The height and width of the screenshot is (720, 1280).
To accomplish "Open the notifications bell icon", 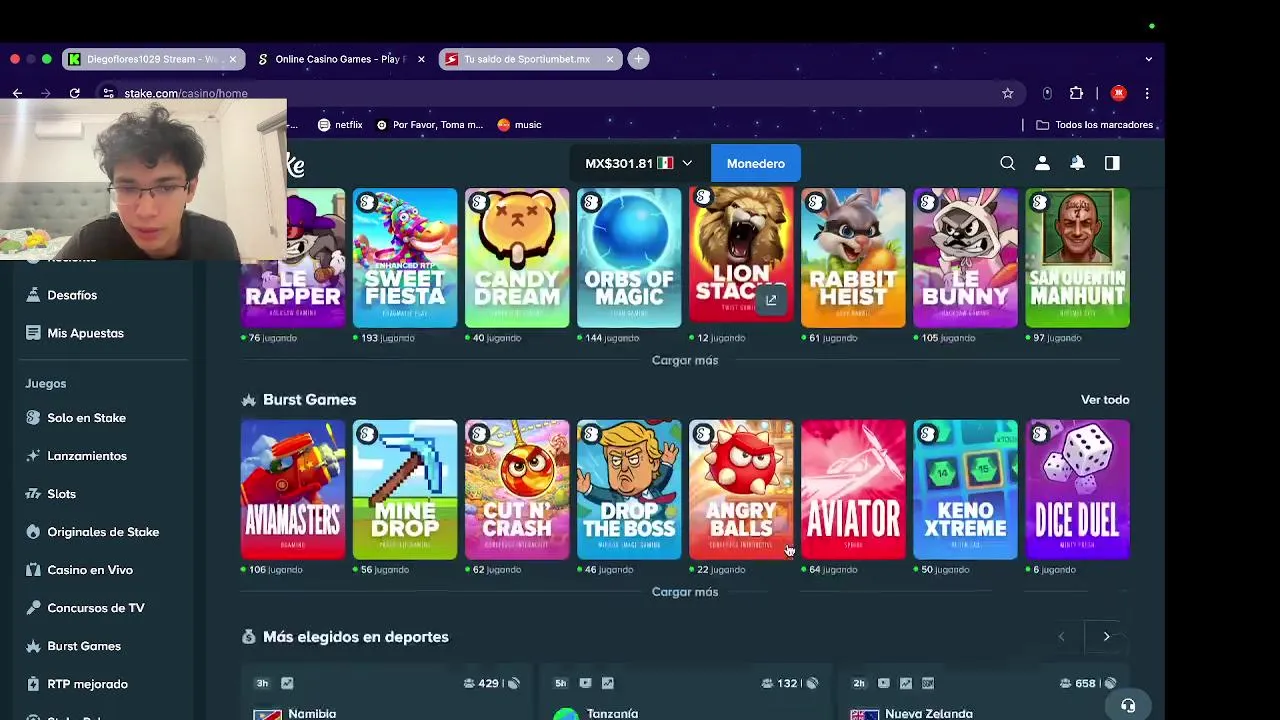I will click(x=1077, y=163).
